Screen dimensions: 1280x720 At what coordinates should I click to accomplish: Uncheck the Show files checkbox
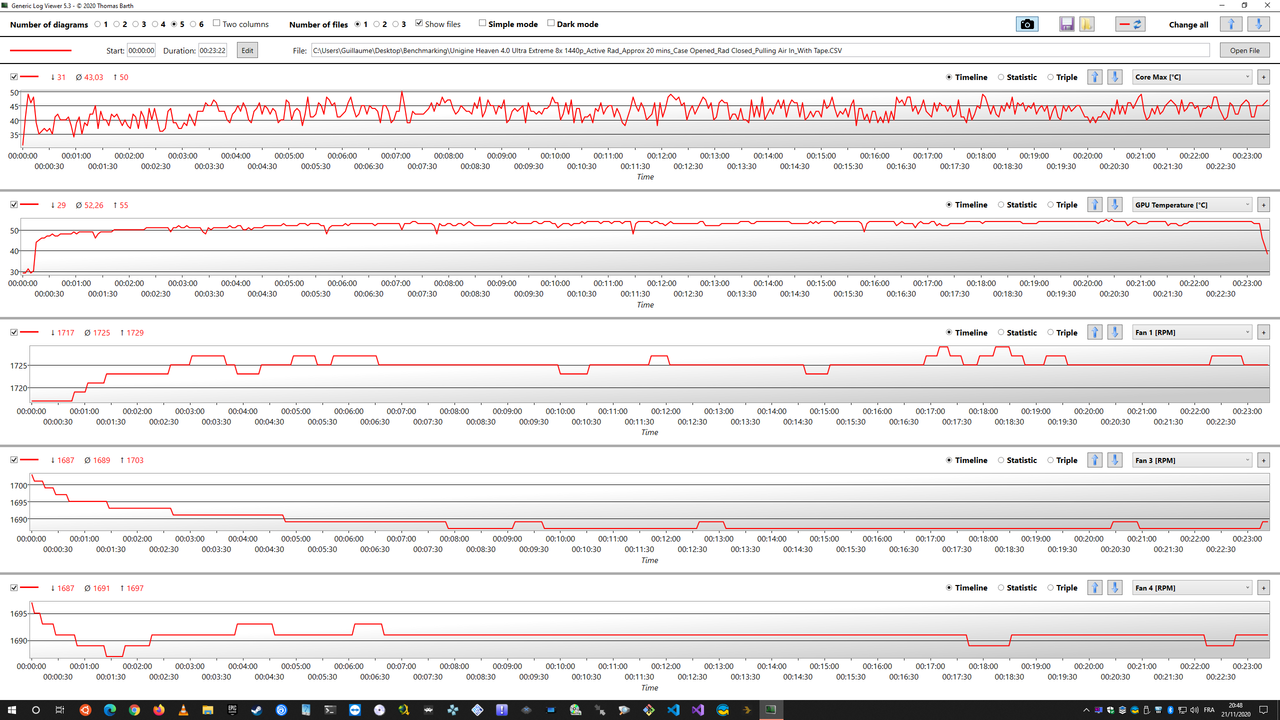pyautogui.click(x=419, y=24)
